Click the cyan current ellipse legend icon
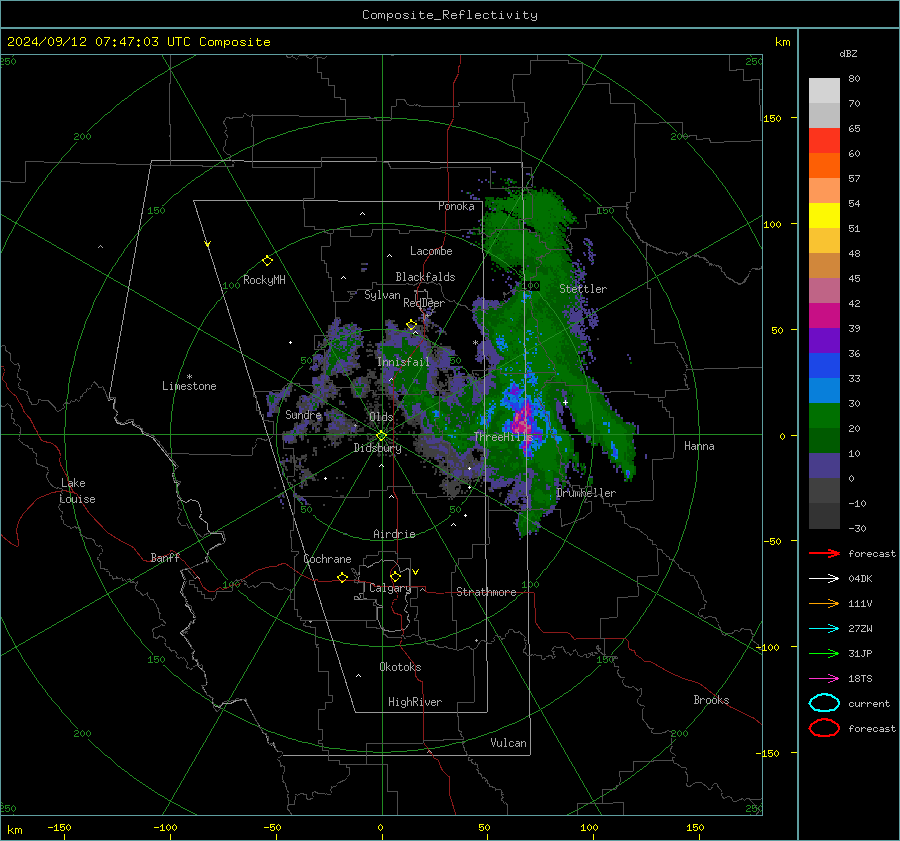Image resolution: width=900 pixels, height=841 pixels. [x=824, y=703]
